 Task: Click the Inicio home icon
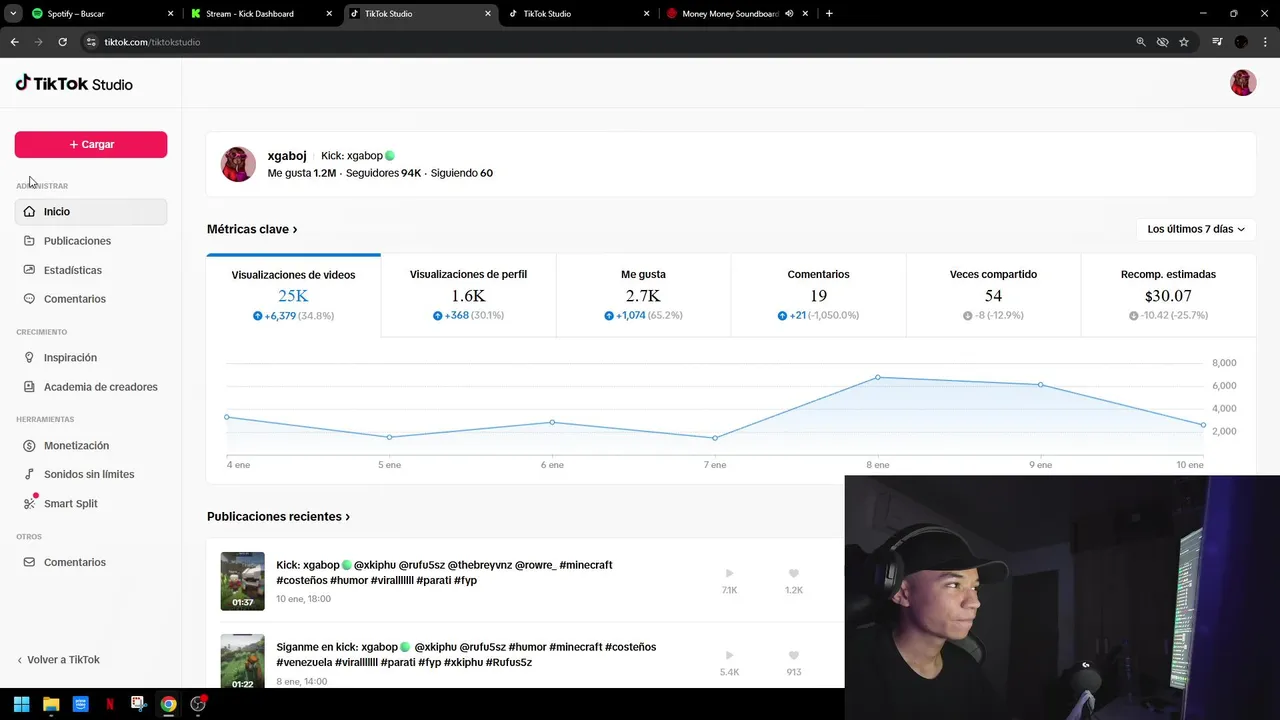tap(30, 212)
